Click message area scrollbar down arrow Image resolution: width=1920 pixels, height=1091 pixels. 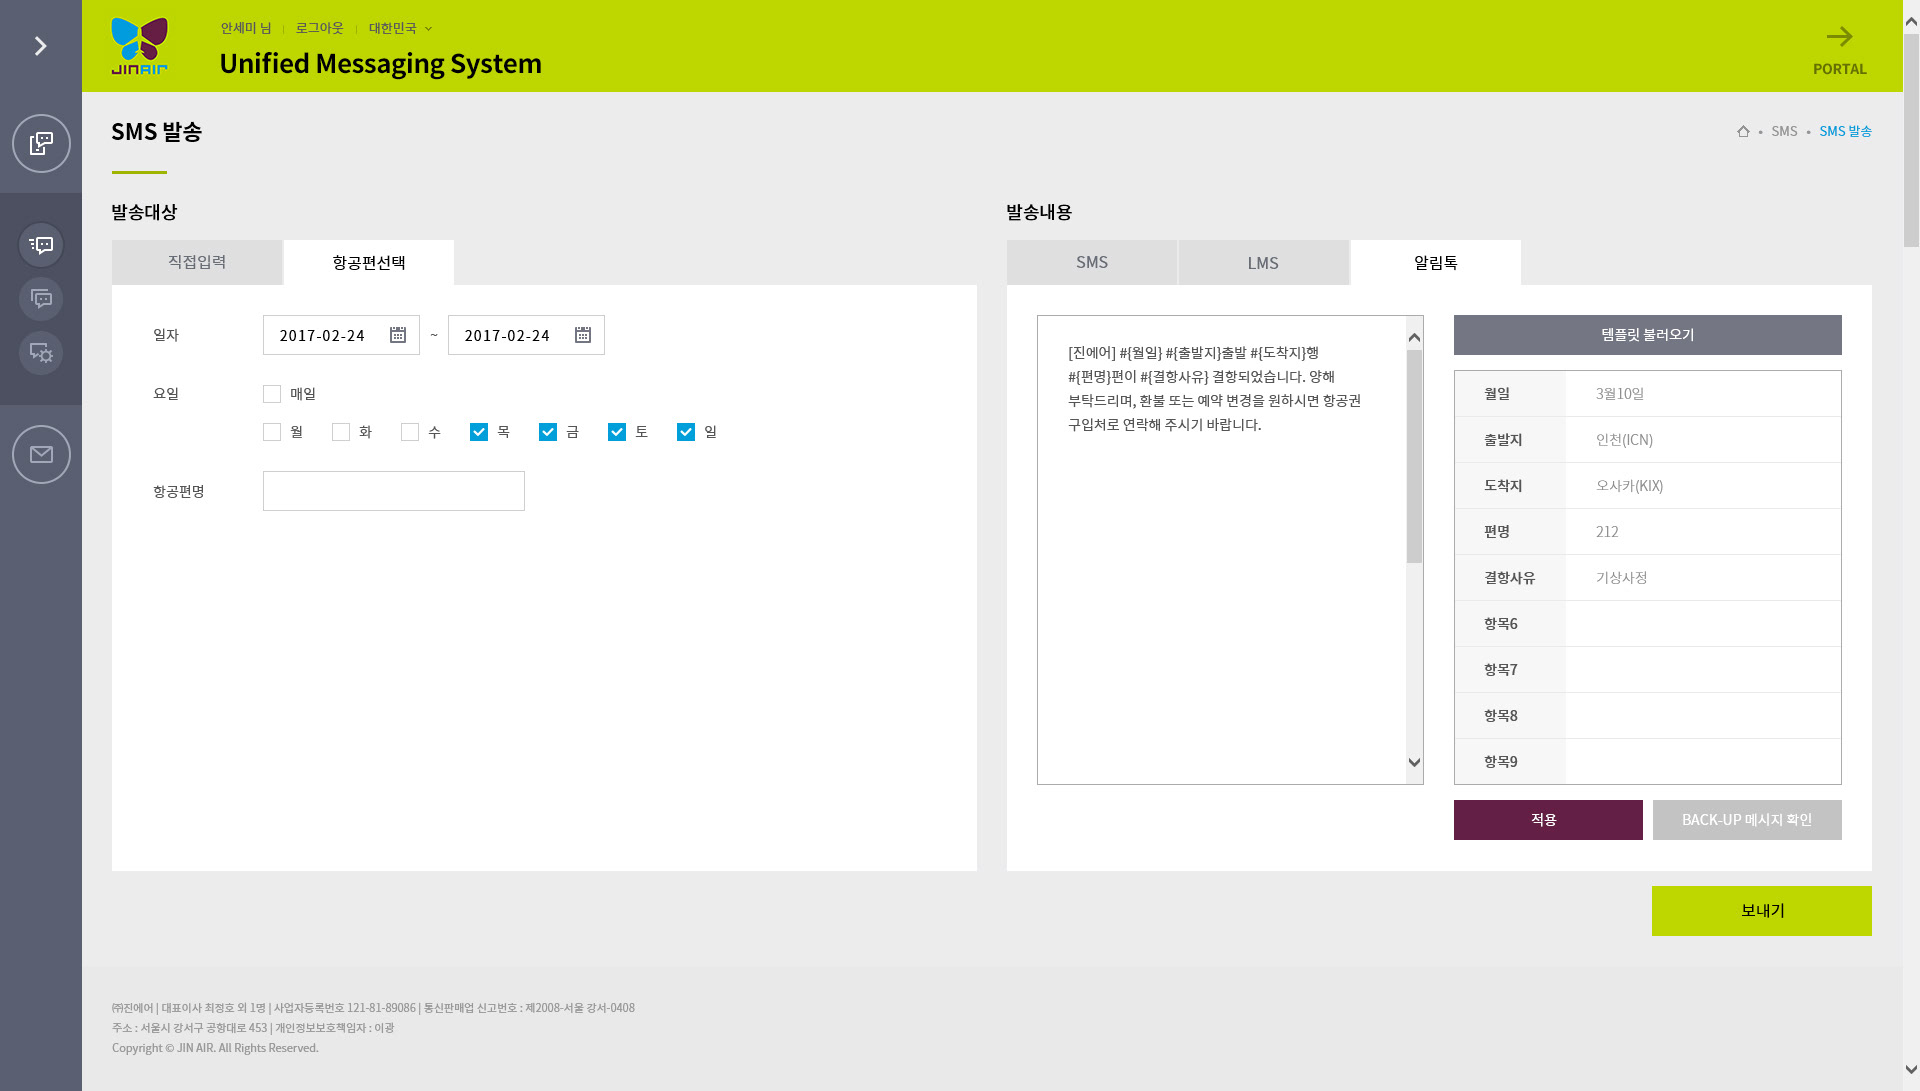point(1414,762)
